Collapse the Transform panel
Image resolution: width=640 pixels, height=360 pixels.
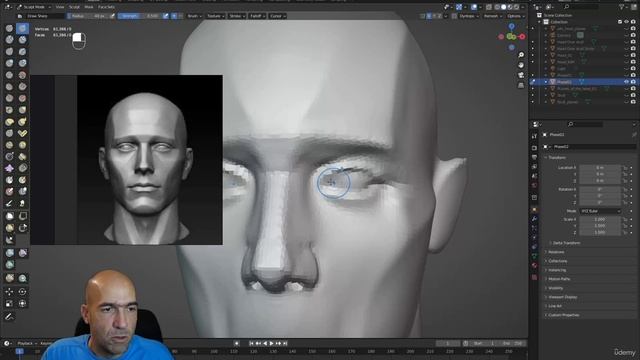click(x=556, y=158)
